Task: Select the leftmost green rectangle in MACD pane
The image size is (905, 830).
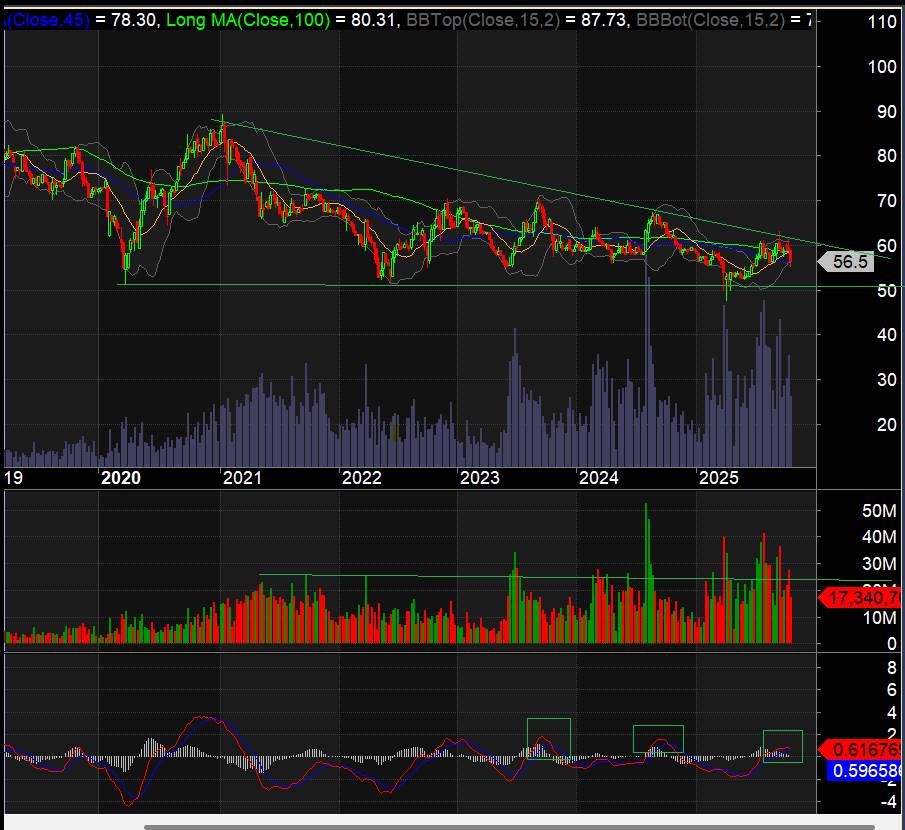Action: tap(548, 738)
